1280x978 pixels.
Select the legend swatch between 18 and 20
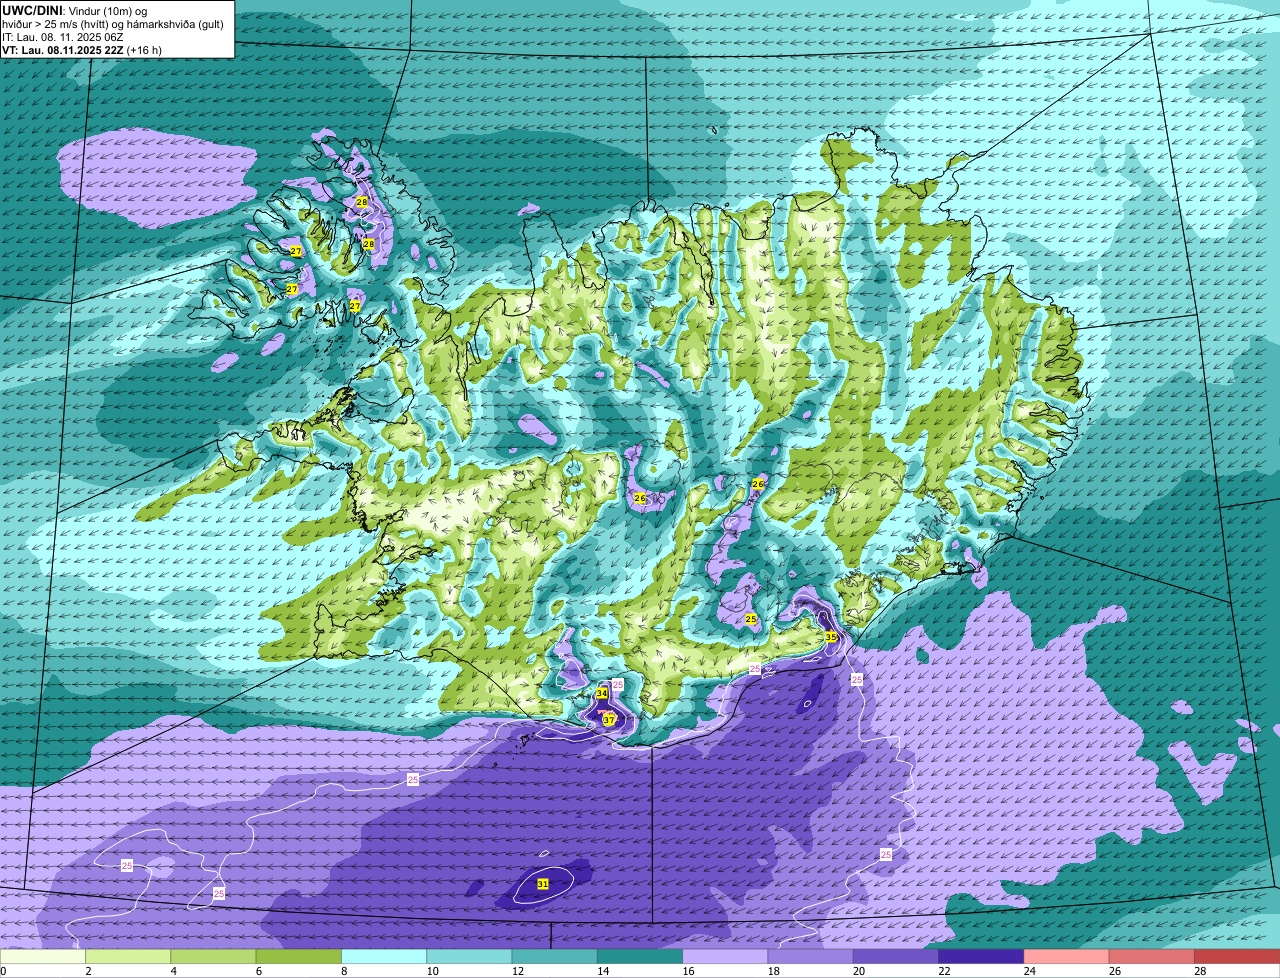810,957
